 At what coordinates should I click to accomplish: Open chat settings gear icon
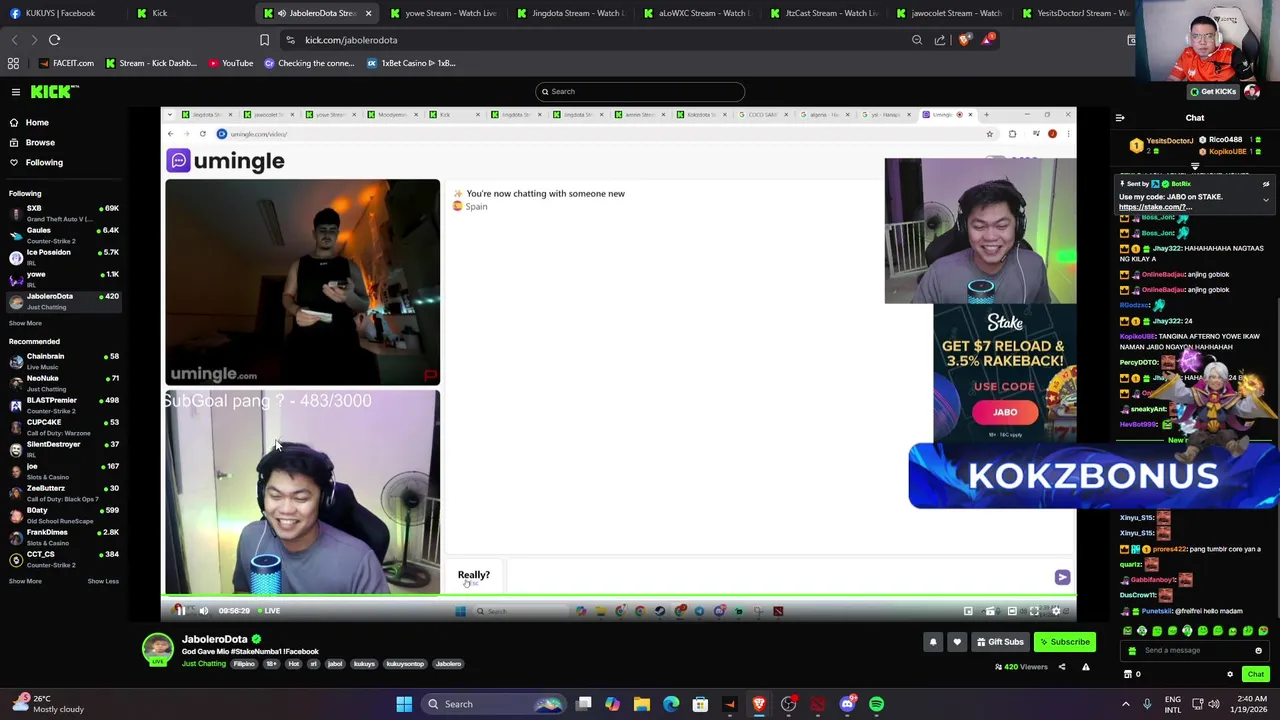click(x=1230, y=674)
